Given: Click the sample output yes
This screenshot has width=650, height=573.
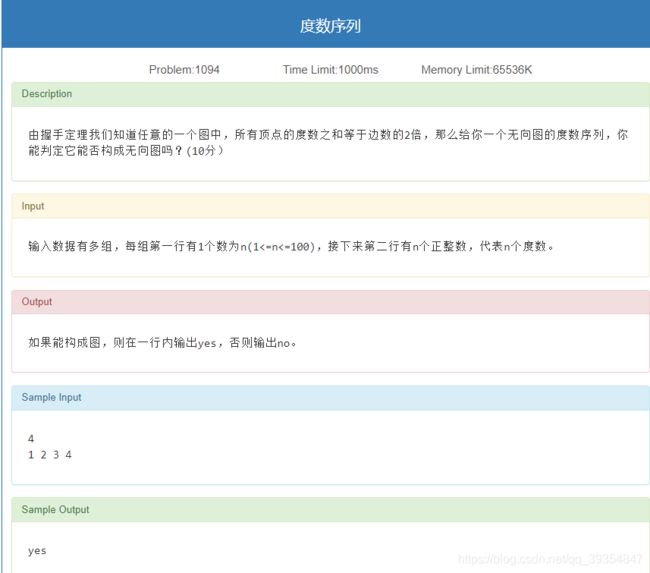Looking at the screenshot, I should pos(37,551).
